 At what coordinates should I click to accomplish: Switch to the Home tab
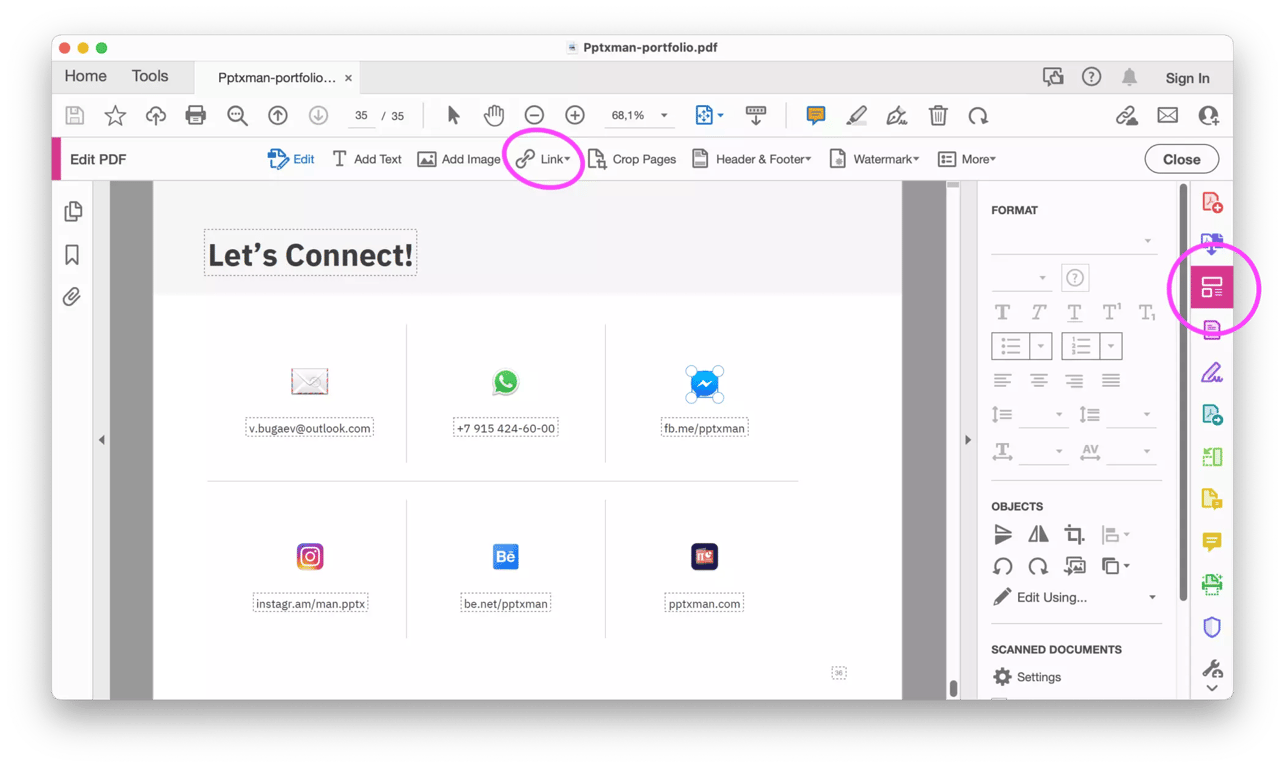click(86, 77)
